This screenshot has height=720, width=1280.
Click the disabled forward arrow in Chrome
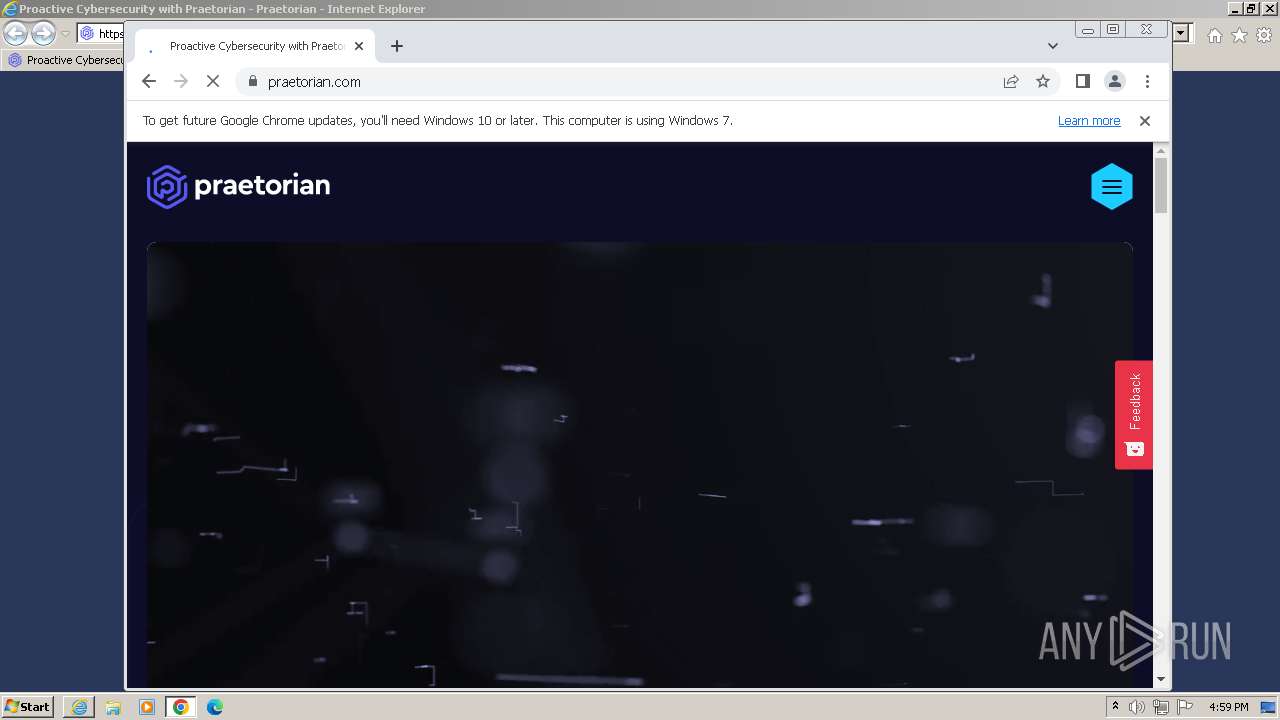point(181,82)
